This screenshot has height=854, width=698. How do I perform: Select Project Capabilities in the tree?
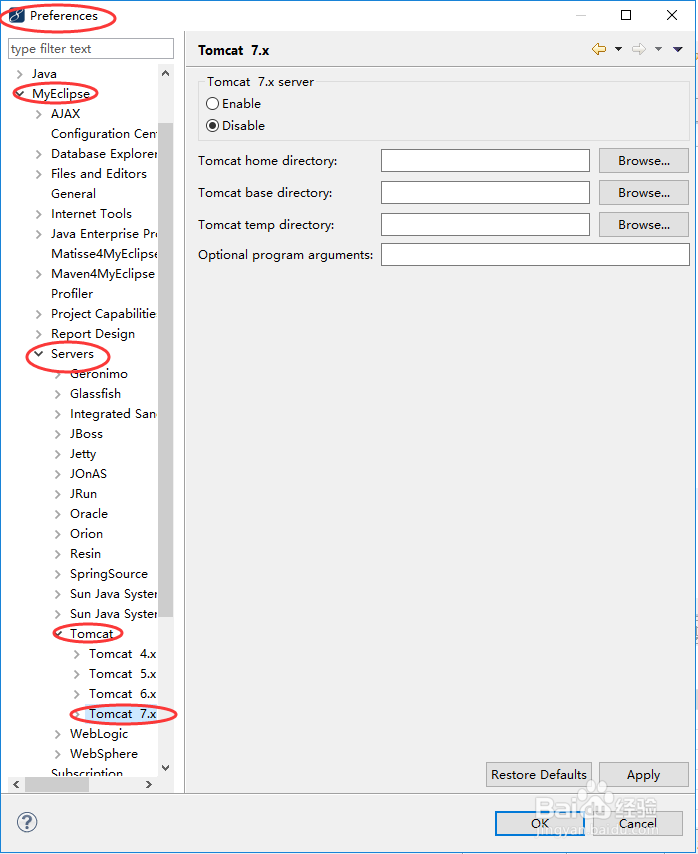(103, 314)
